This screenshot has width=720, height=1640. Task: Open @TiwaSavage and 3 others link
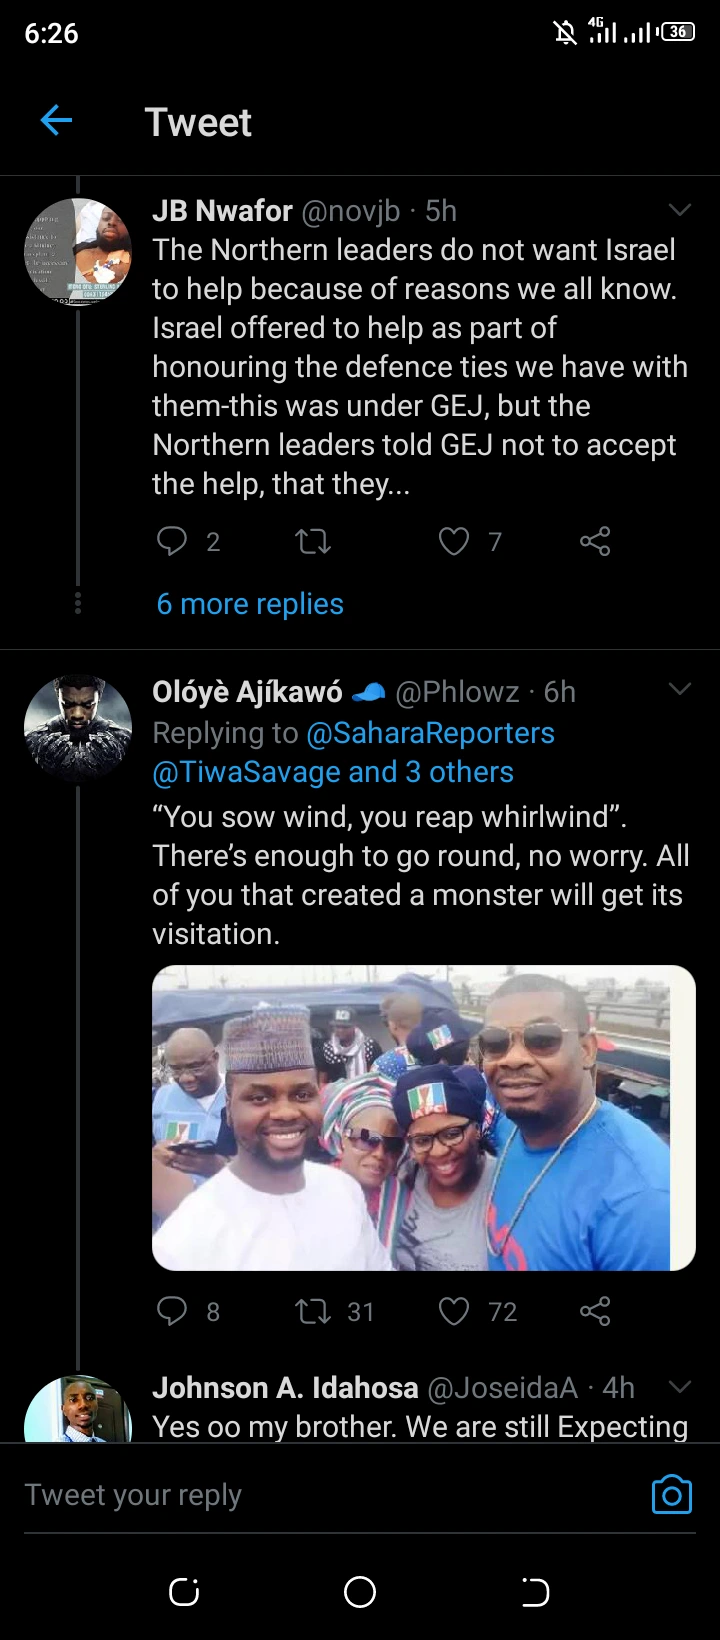click(333, 772)
